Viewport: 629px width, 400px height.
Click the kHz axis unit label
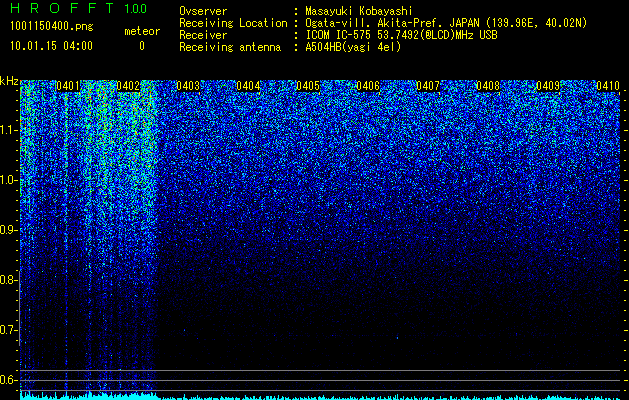click(9, 82)
